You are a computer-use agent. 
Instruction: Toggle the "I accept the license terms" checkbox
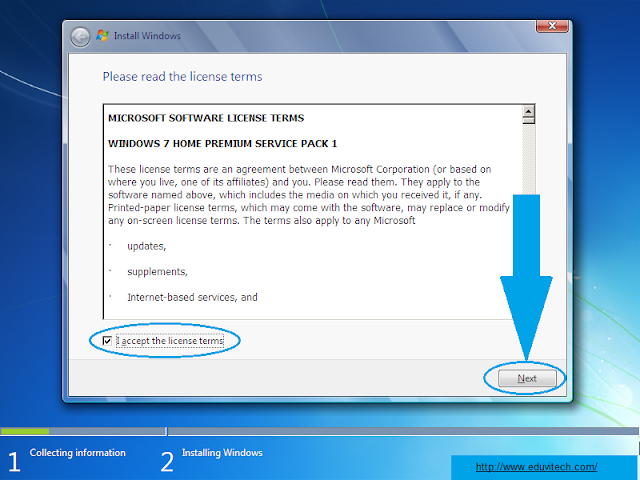coord(107,340)
